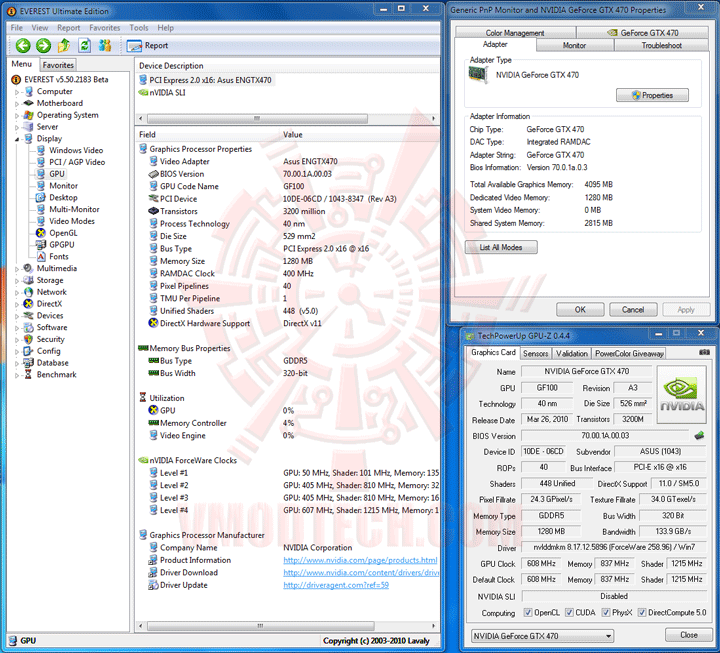The height and width of the screenshot is (653, 720).
Task: Click the Multimedia icon in the tree
Action: pyautogui.click(x=28, y=268)
